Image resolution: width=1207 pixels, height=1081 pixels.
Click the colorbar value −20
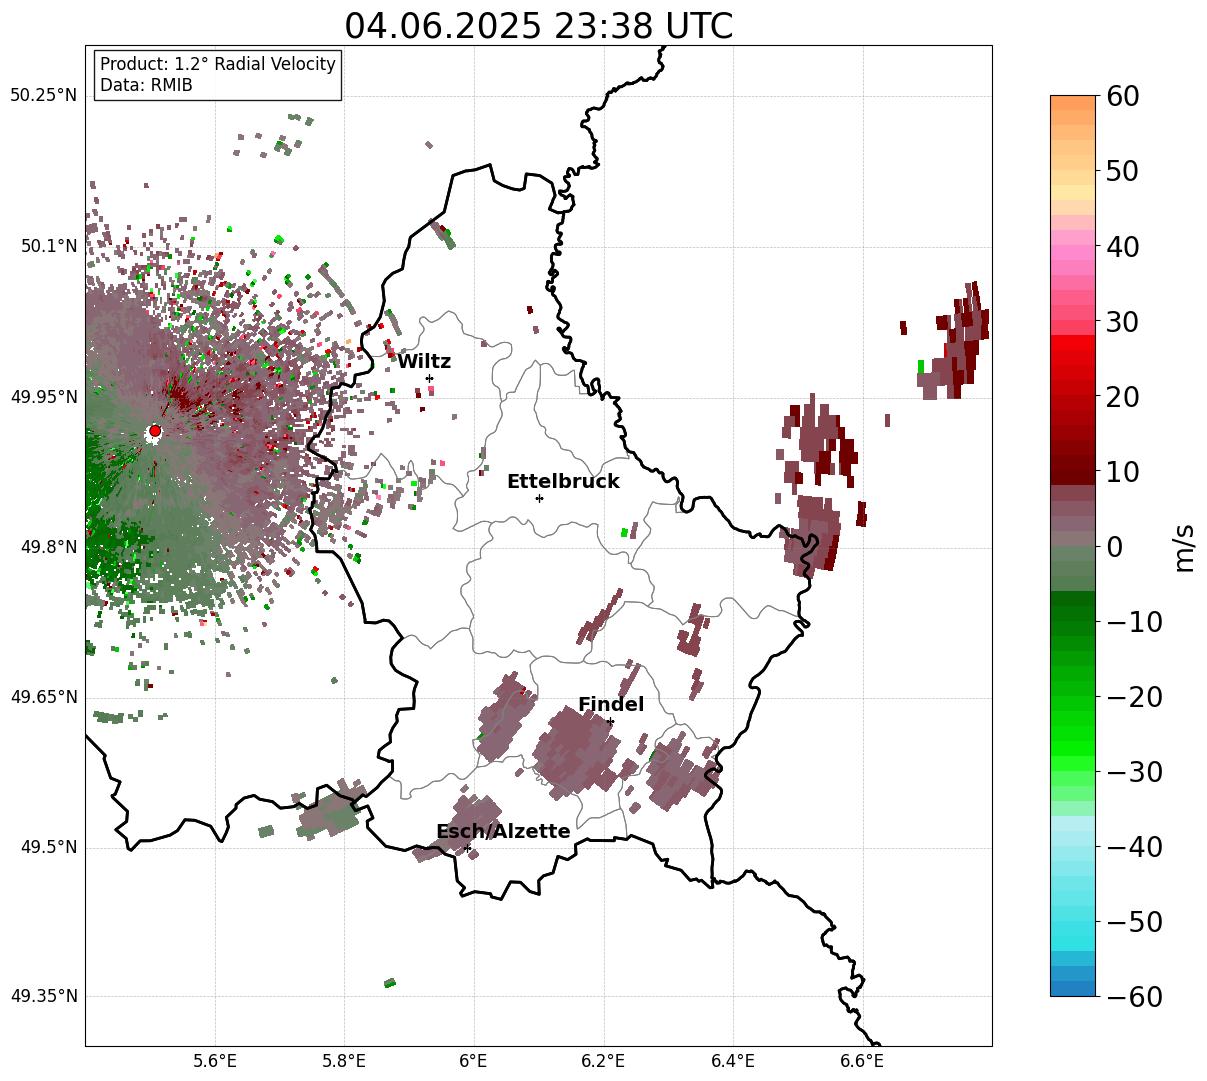point(1134,697)
